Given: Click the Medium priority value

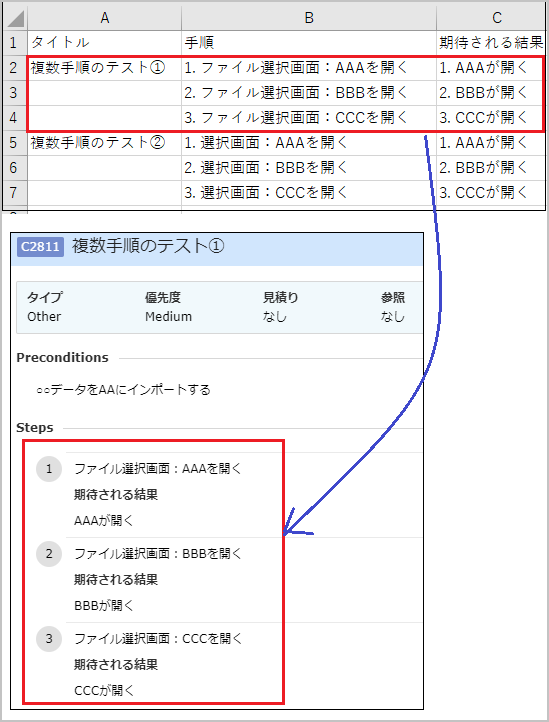Looking at the screenshot, I should point(169,317).
